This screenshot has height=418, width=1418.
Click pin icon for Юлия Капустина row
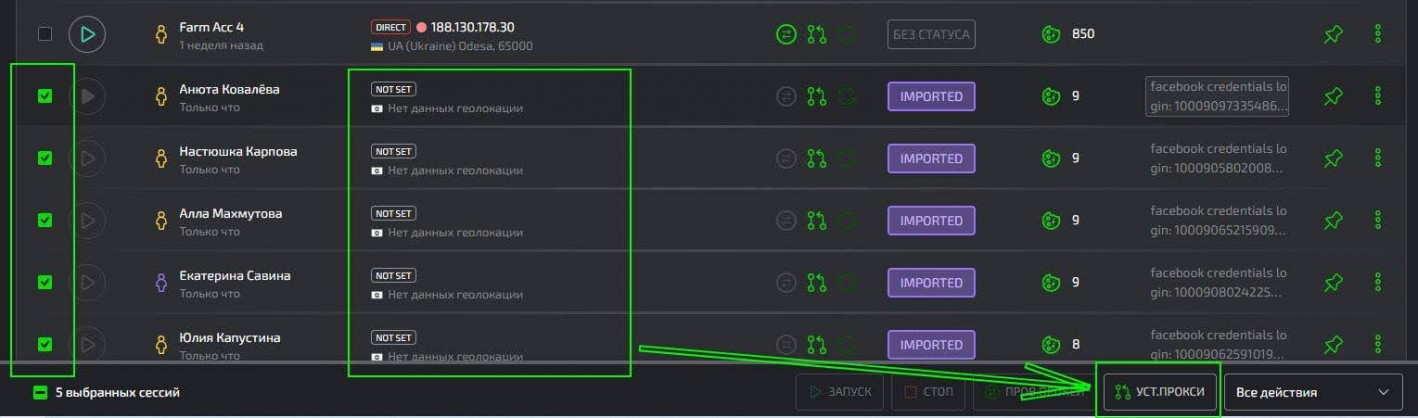(1332, 345)
